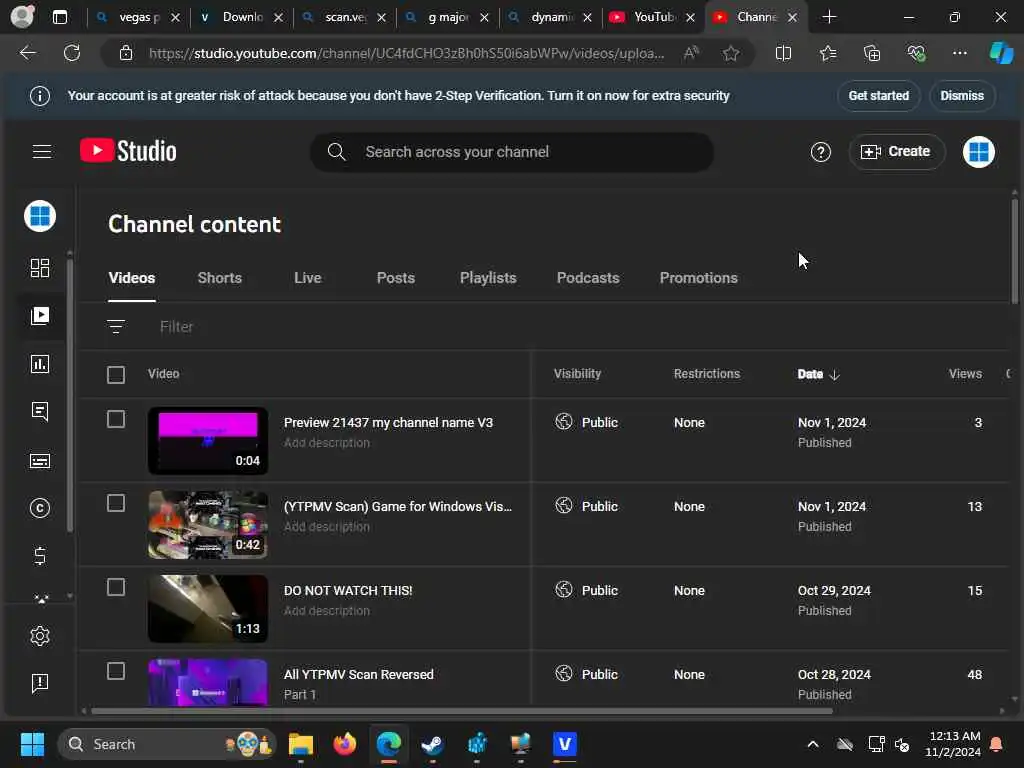Switch to the Videos tab
Screen dimensions: 1024x768
tap(132, 278)
